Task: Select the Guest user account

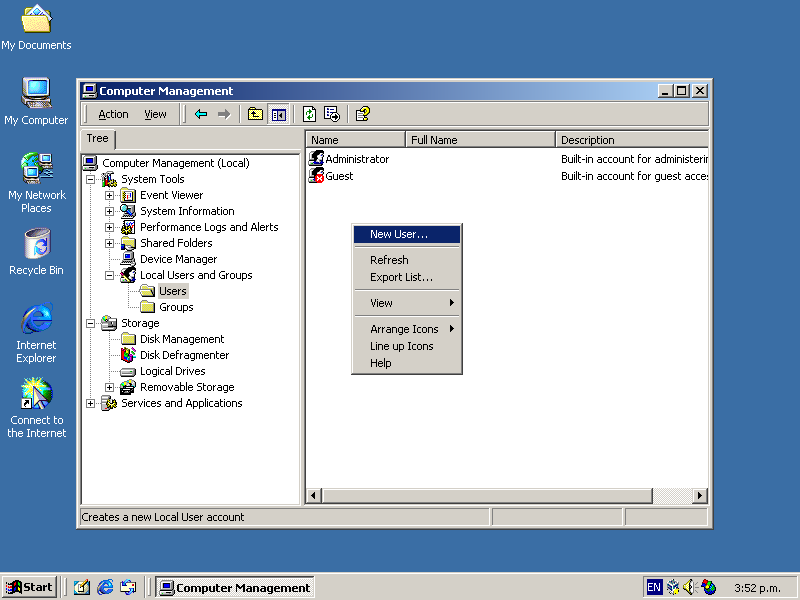Action: coord(339,176)
